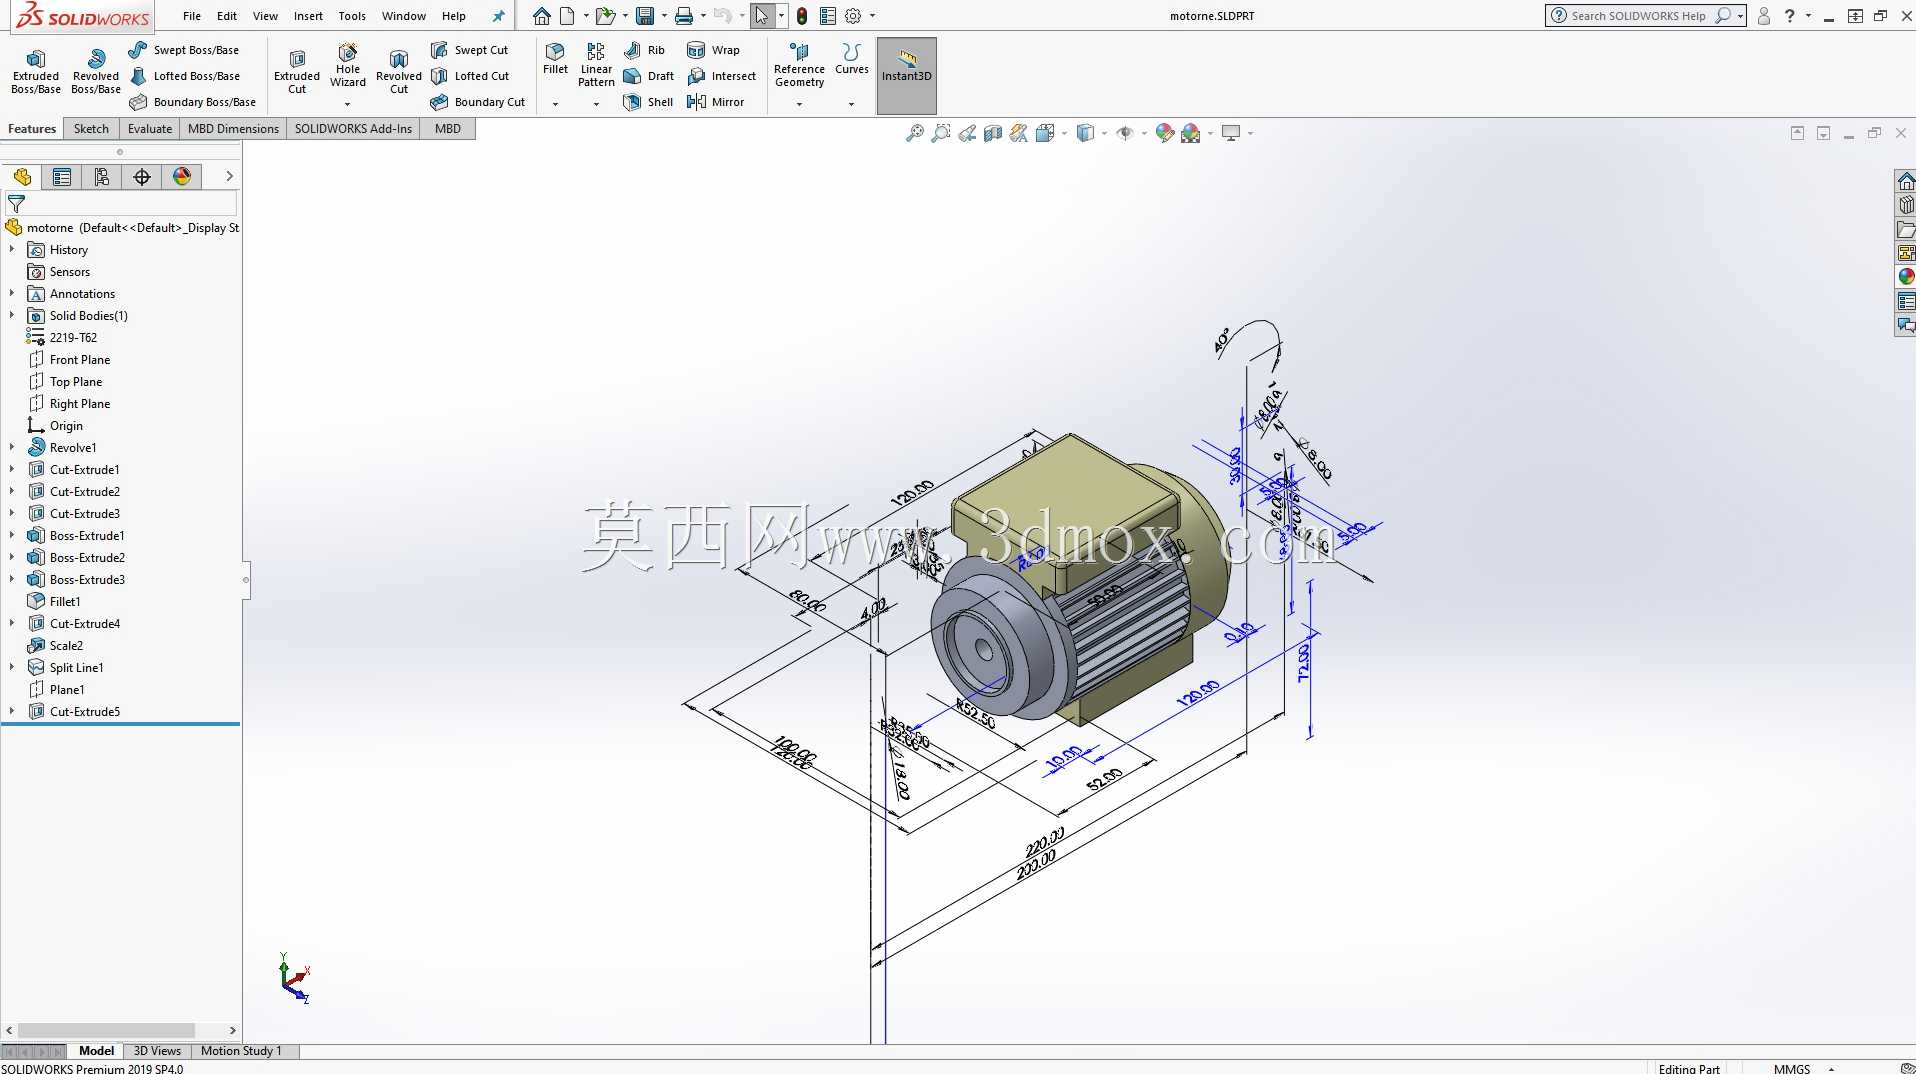Apply the Fillet tool
The image size is (1916, 1074).
(555, 59)
